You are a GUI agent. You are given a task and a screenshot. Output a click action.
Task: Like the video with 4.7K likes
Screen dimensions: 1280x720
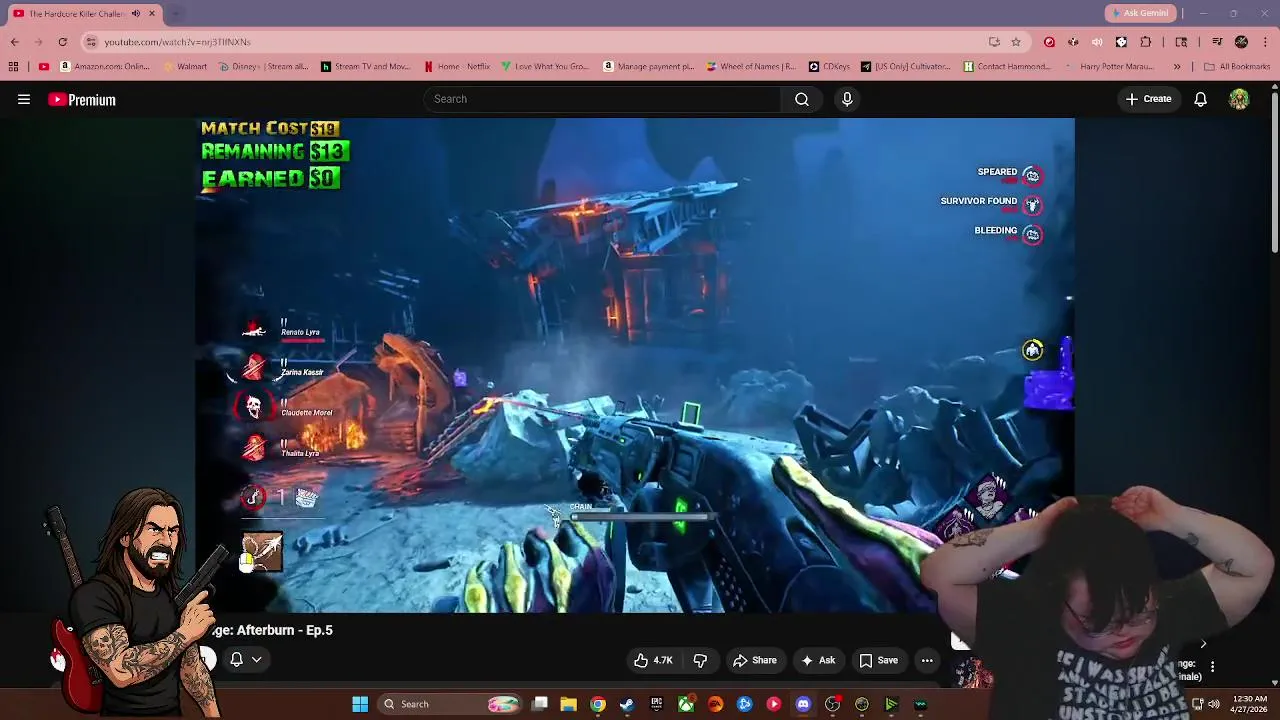(x=653, y=660)
